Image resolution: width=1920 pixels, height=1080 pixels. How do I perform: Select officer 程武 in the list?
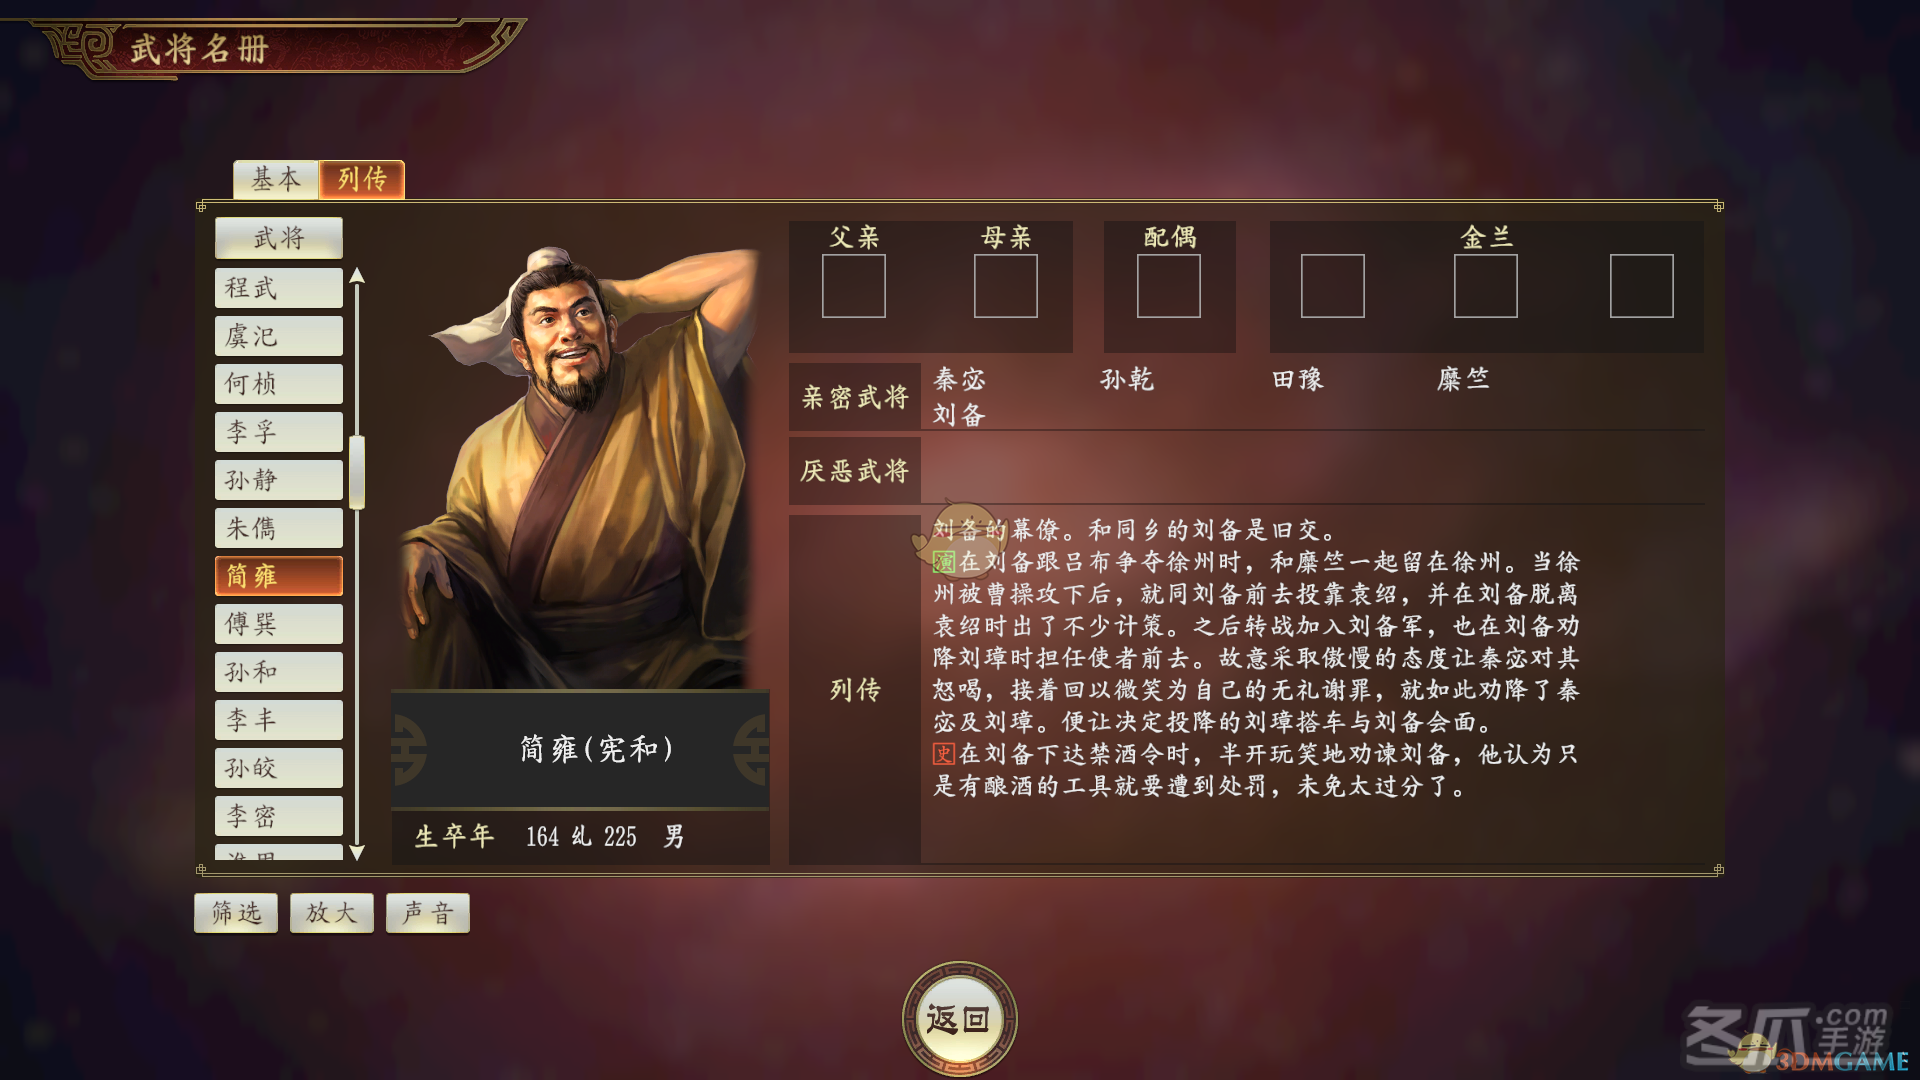279,288
